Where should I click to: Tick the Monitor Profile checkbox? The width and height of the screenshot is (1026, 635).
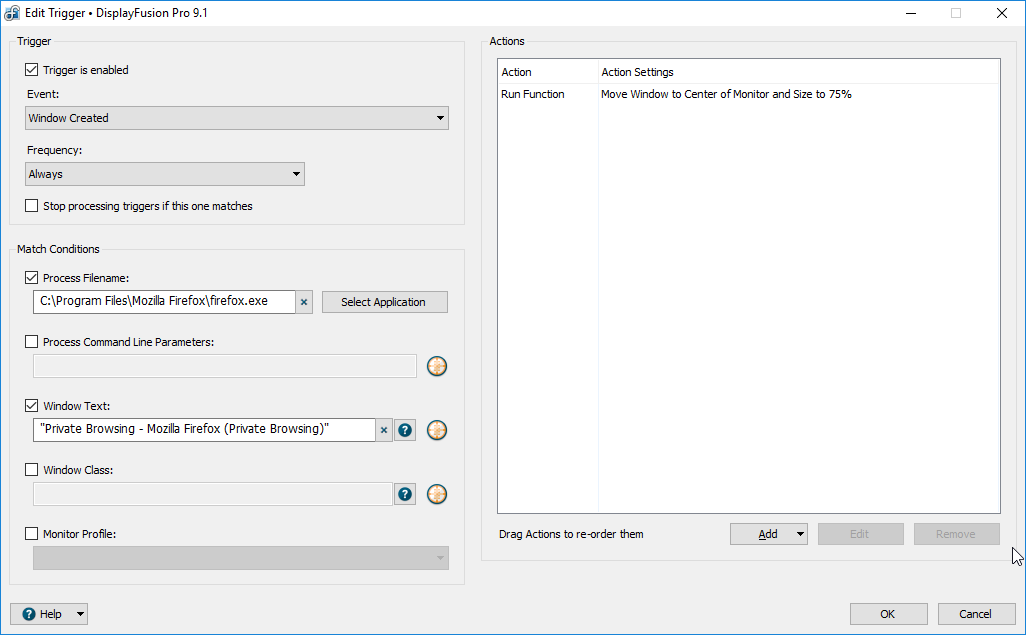click(32, 534)
